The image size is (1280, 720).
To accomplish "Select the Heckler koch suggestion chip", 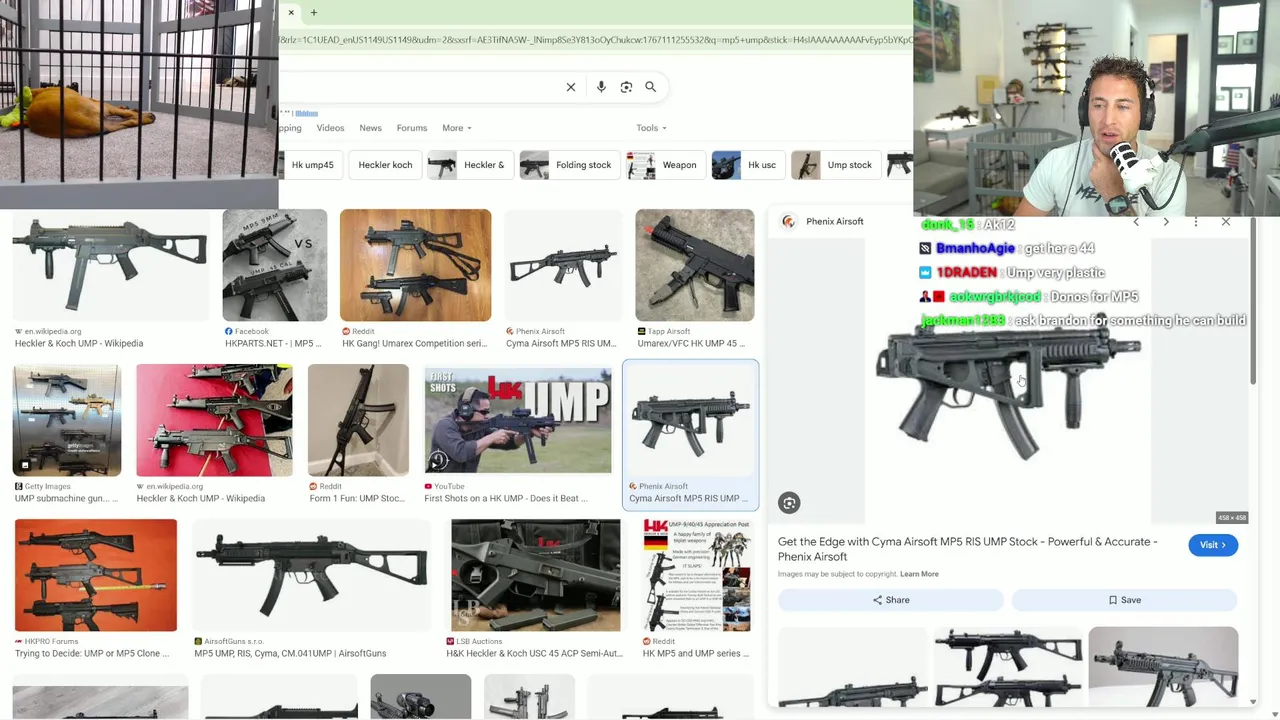I will (x=385, y=165).
